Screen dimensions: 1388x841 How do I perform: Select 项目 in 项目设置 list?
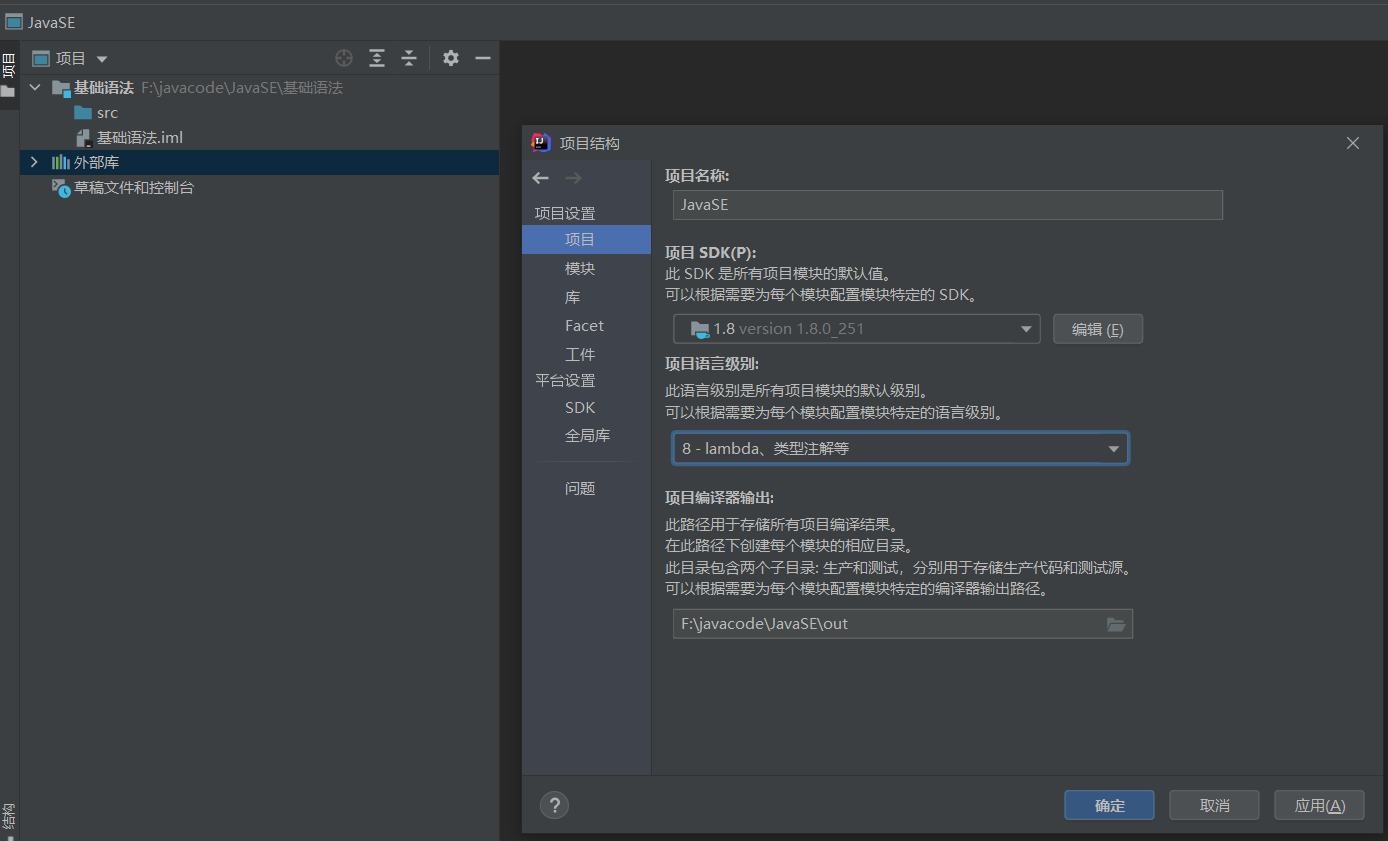point(586,240)
